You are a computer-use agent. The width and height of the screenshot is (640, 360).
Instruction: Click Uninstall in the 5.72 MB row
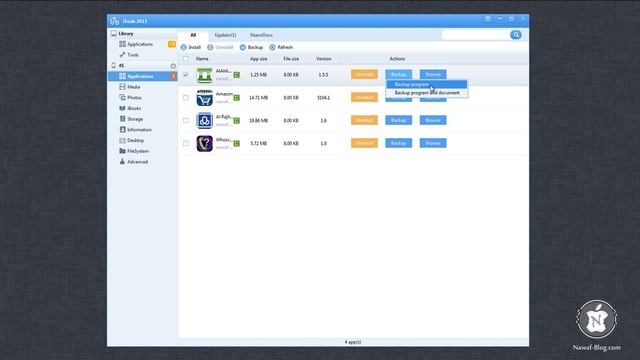[364, 143]
